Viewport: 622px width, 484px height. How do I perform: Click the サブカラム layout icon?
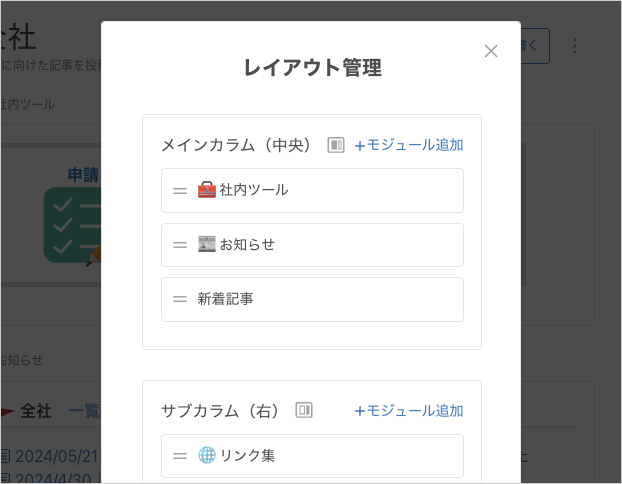304,410
